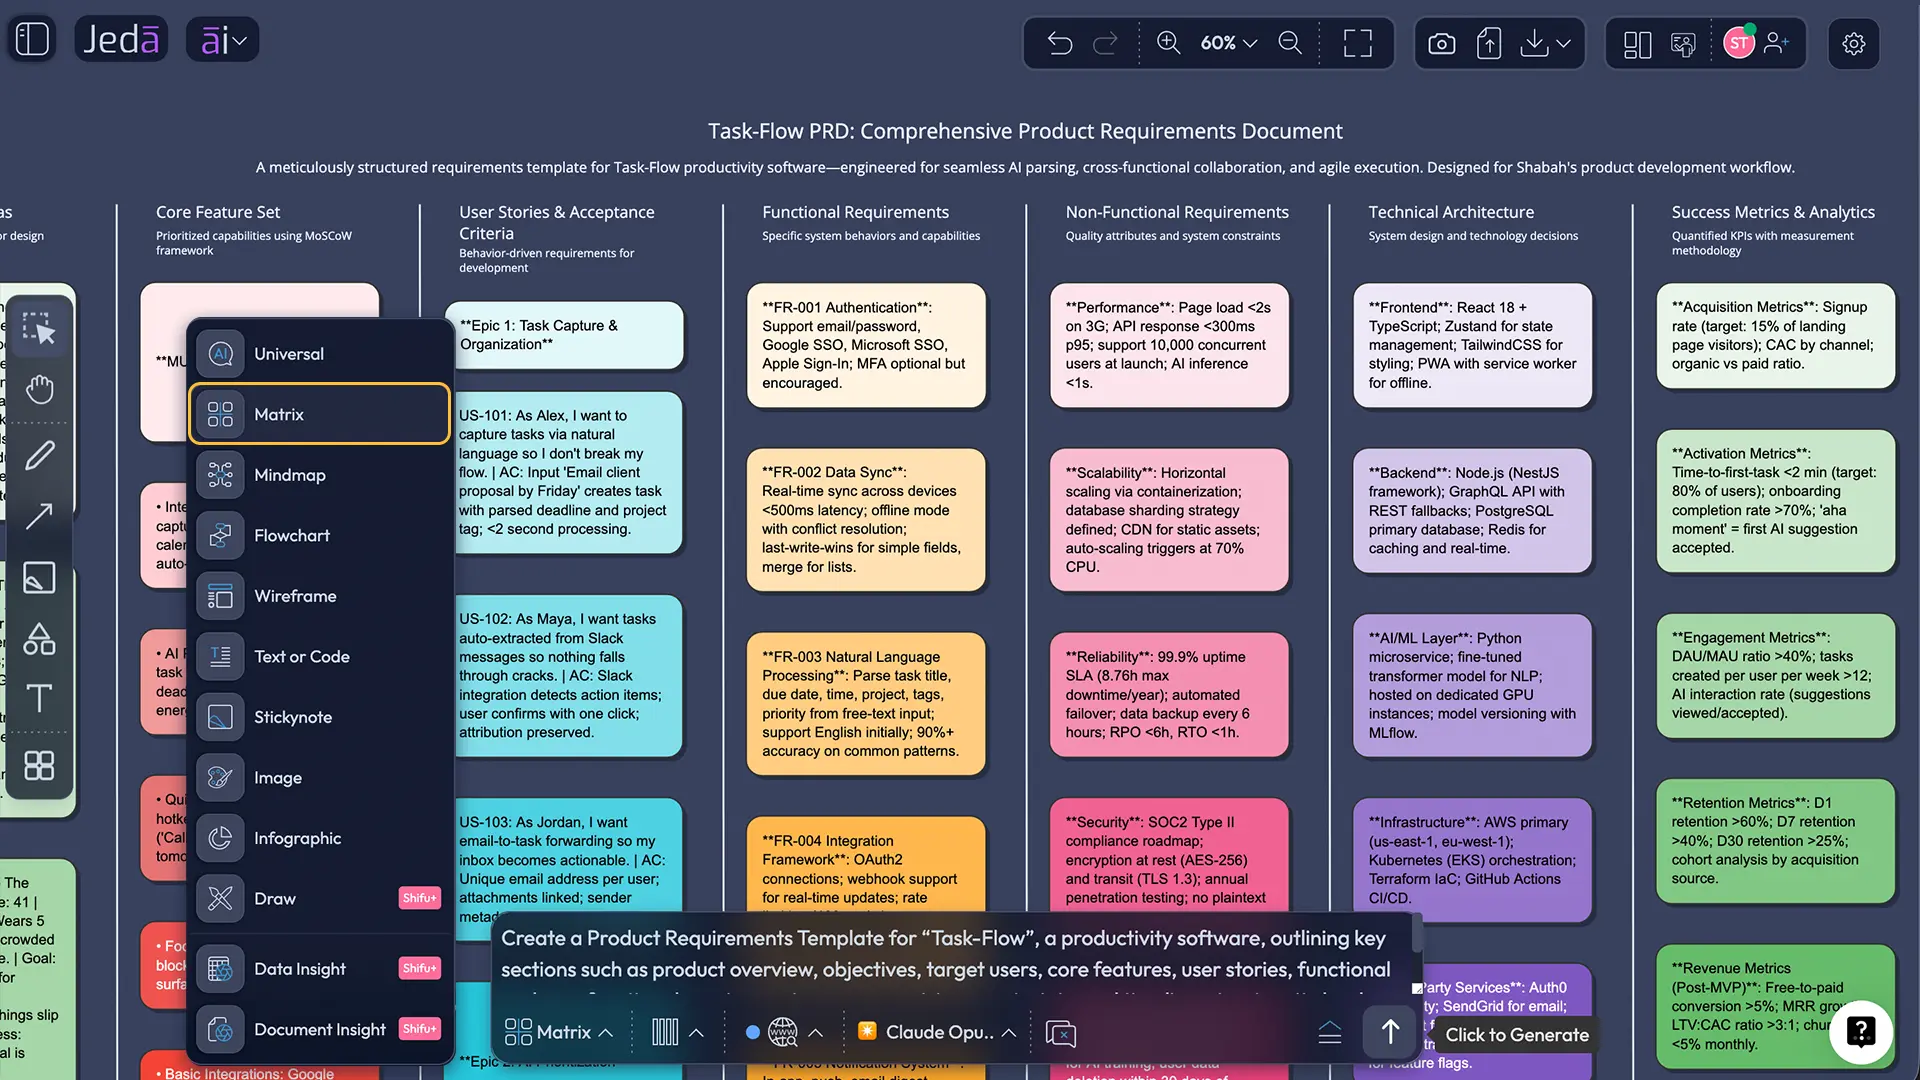Choose Data Insight from the output menu

pos(320,969)
